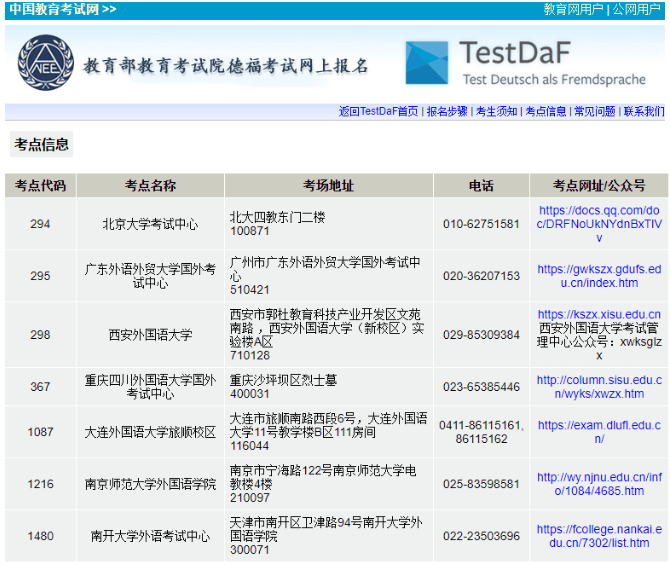Click phone number 0411-86115161
670x565 pixels.
(x=480, y=425)
